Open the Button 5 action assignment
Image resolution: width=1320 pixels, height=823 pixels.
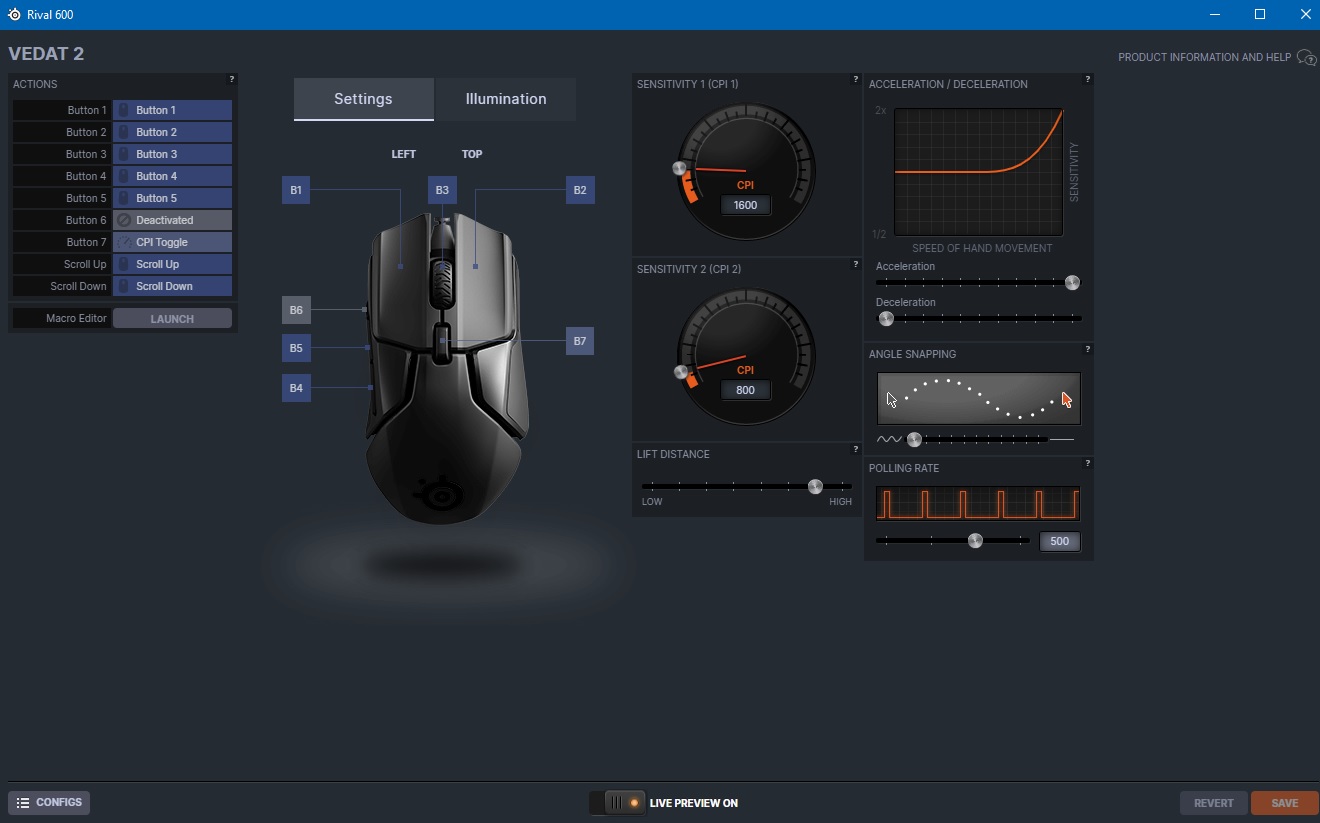tap(172, 198)
